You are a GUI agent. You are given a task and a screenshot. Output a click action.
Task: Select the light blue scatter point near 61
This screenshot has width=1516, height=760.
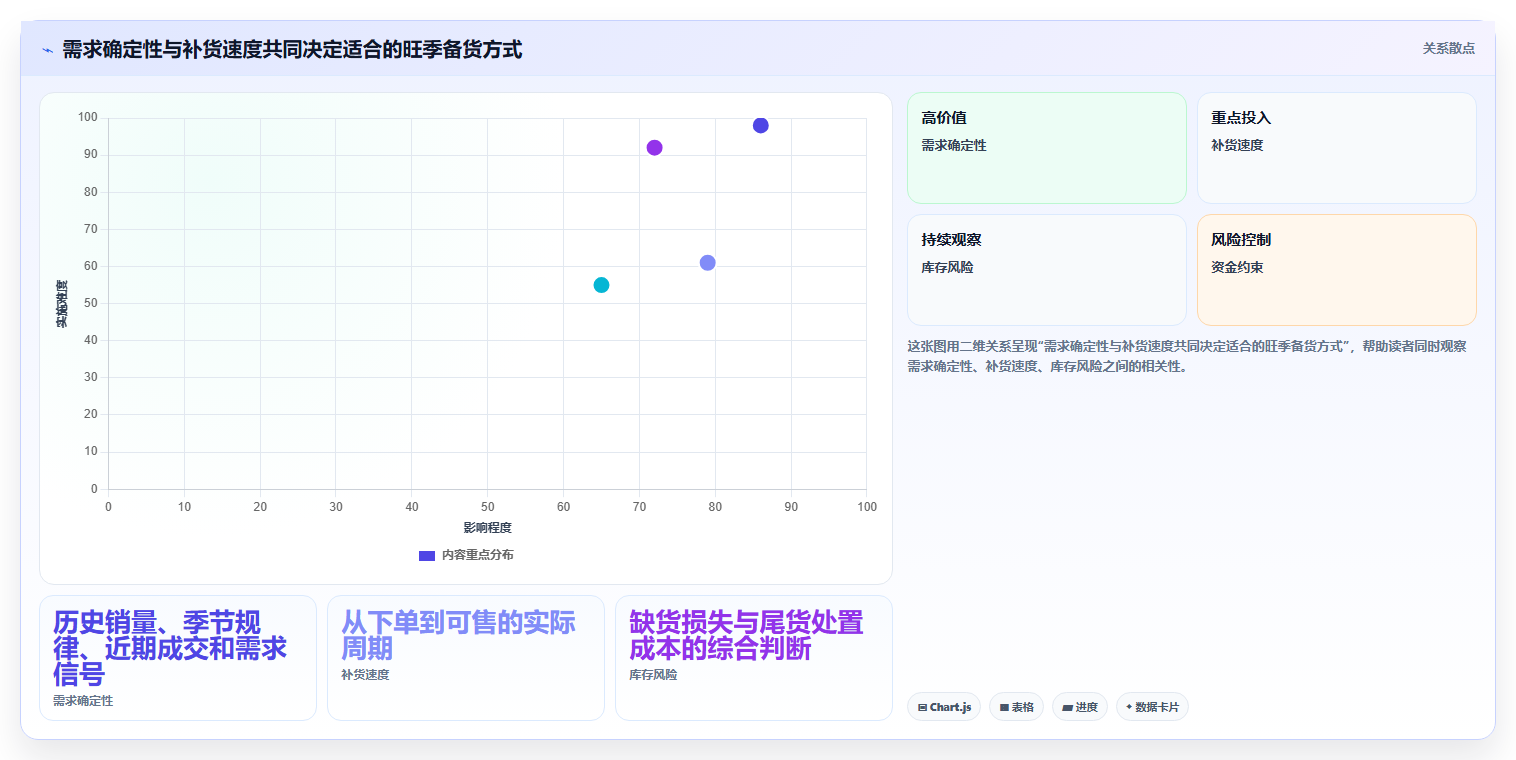tap(707, 263)
